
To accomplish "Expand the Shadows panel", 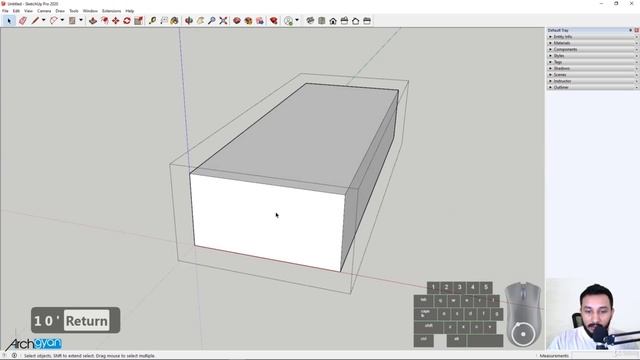I will pos(591,68).
